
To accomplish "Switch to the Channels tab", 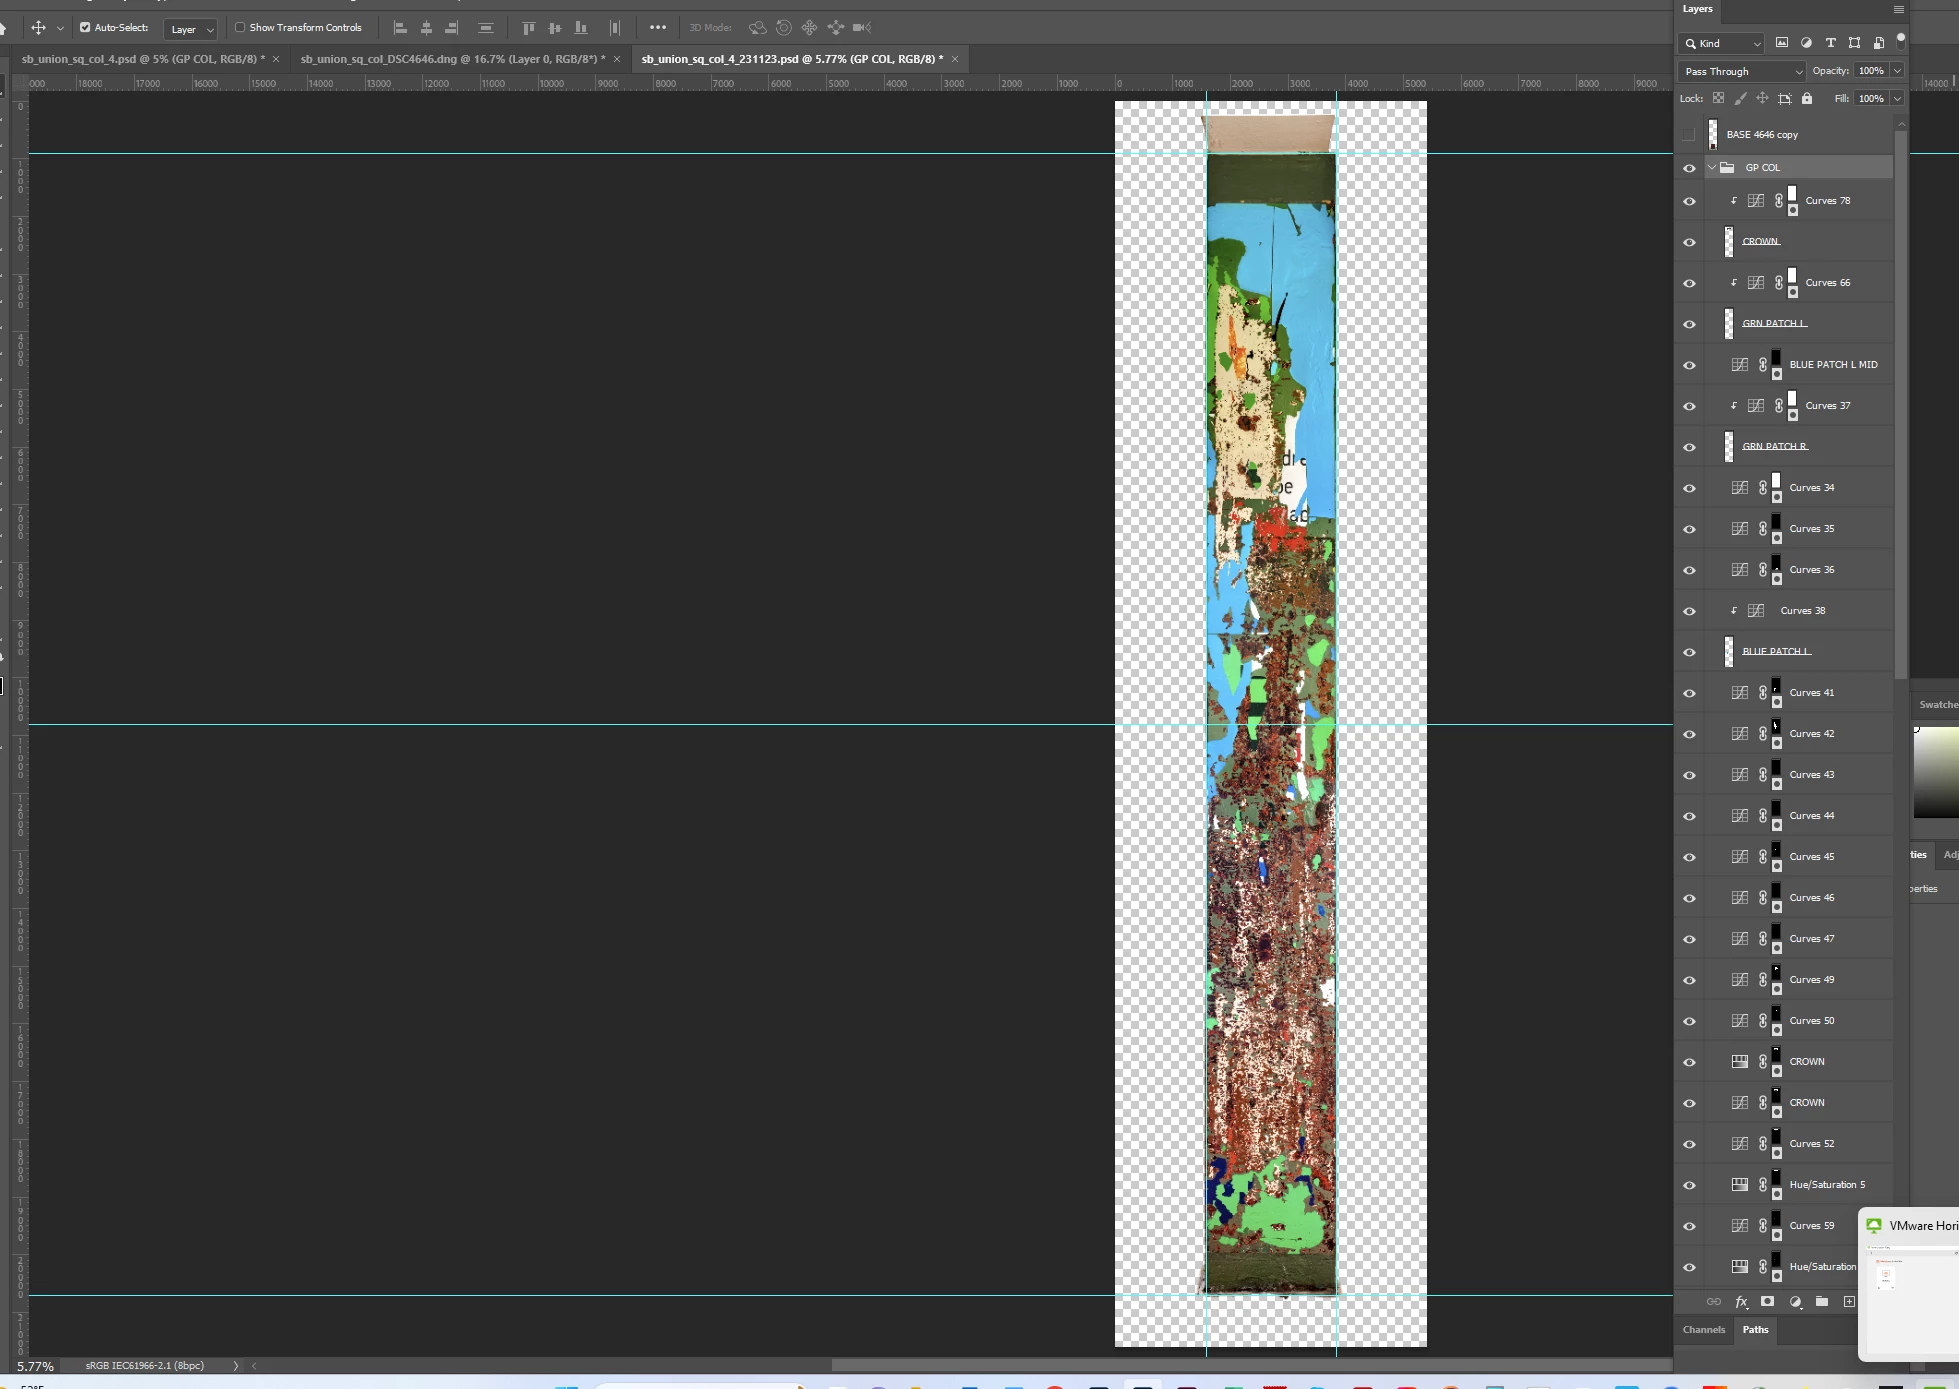I will [x=1703, y=1329].
